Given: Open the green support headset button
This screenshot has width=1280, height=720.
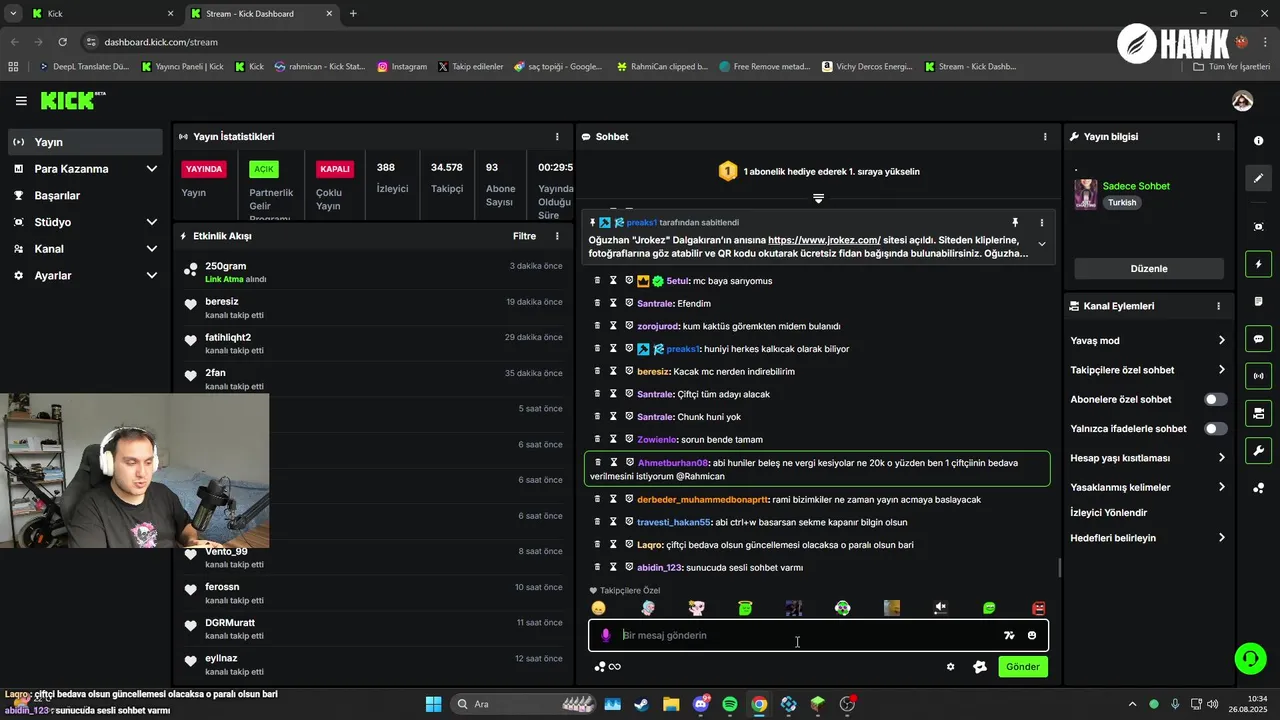Looking at the screenshot, I should click(x=1250, y=658).
